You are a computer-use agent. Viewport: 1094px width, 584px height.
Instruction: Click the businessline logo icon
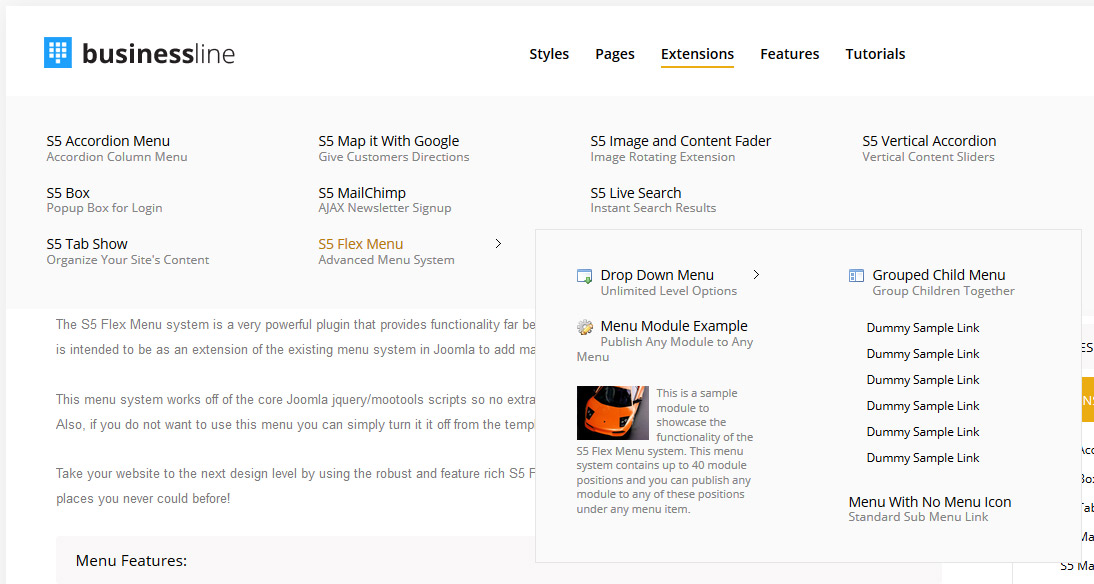(x=58, y=53)
